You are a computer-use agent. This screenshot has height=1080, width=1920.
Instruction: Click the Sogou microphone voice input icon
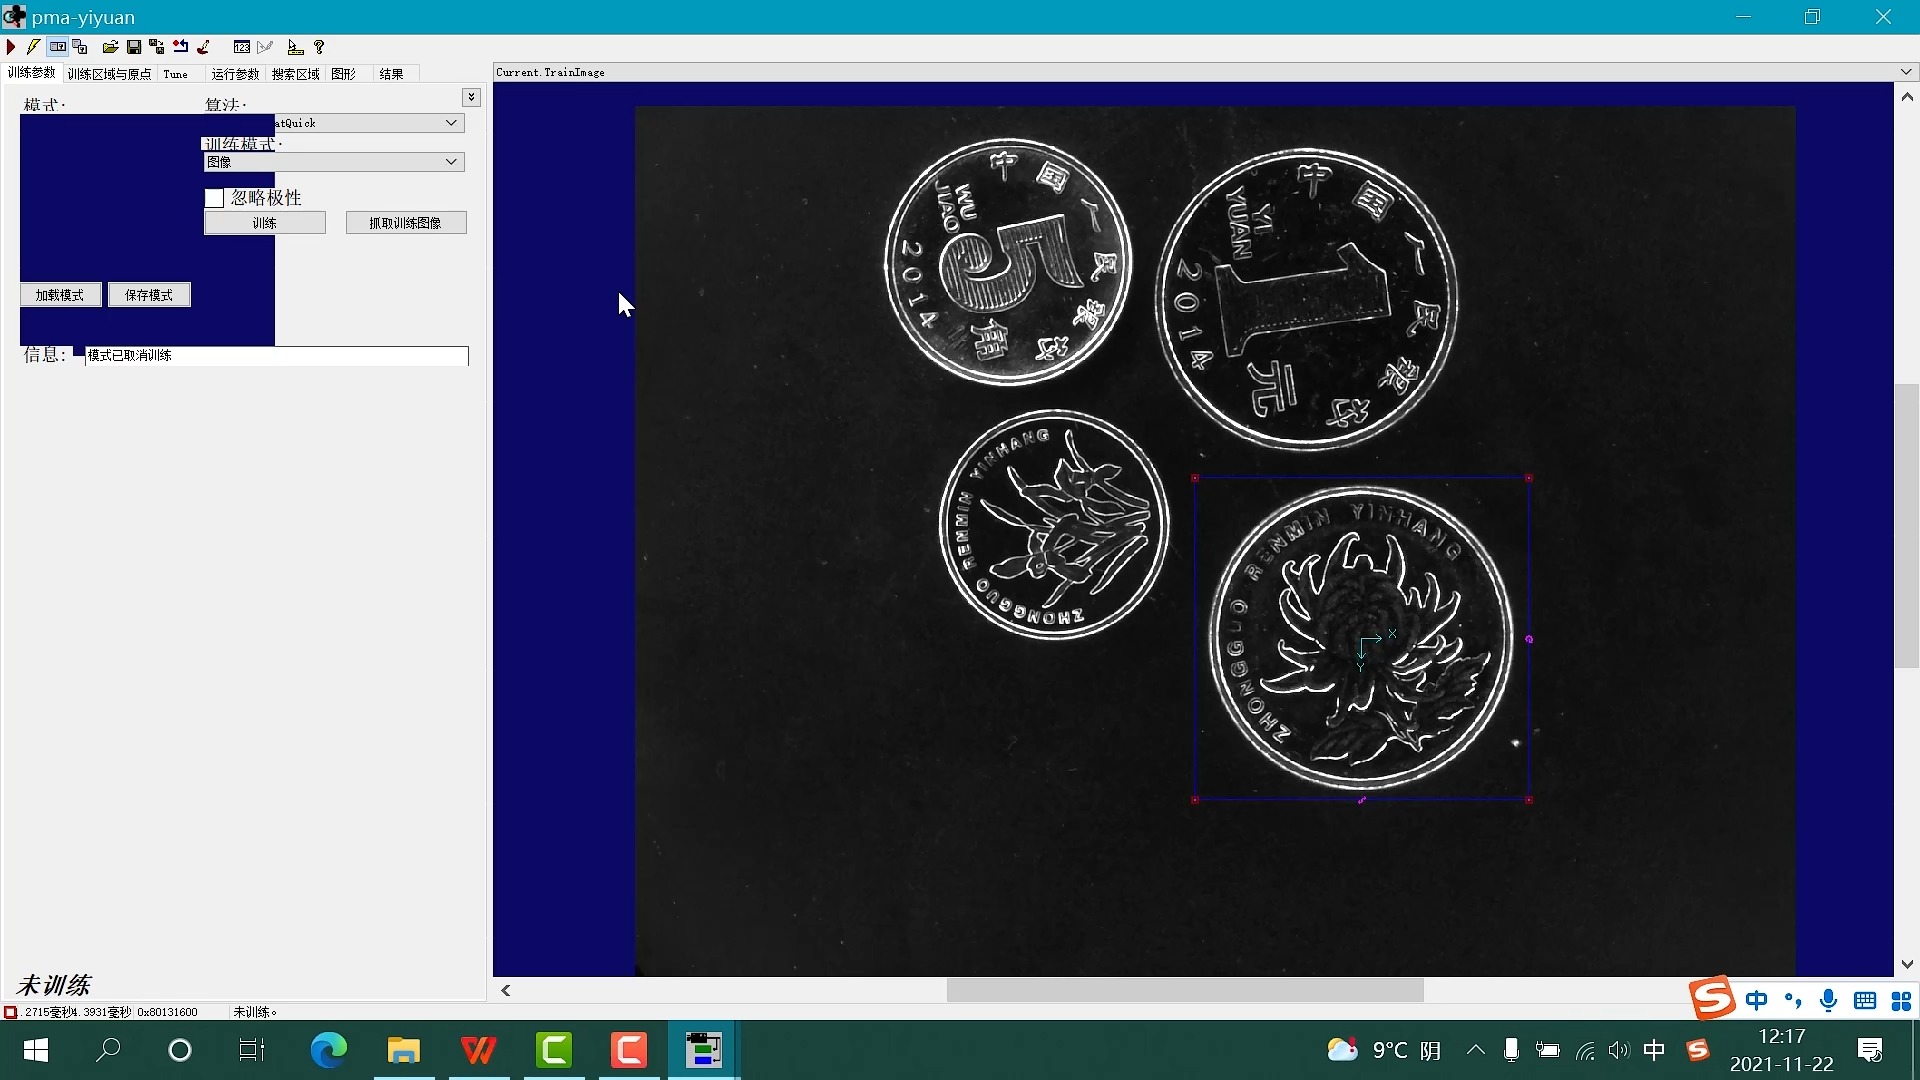[1829, 1000]
